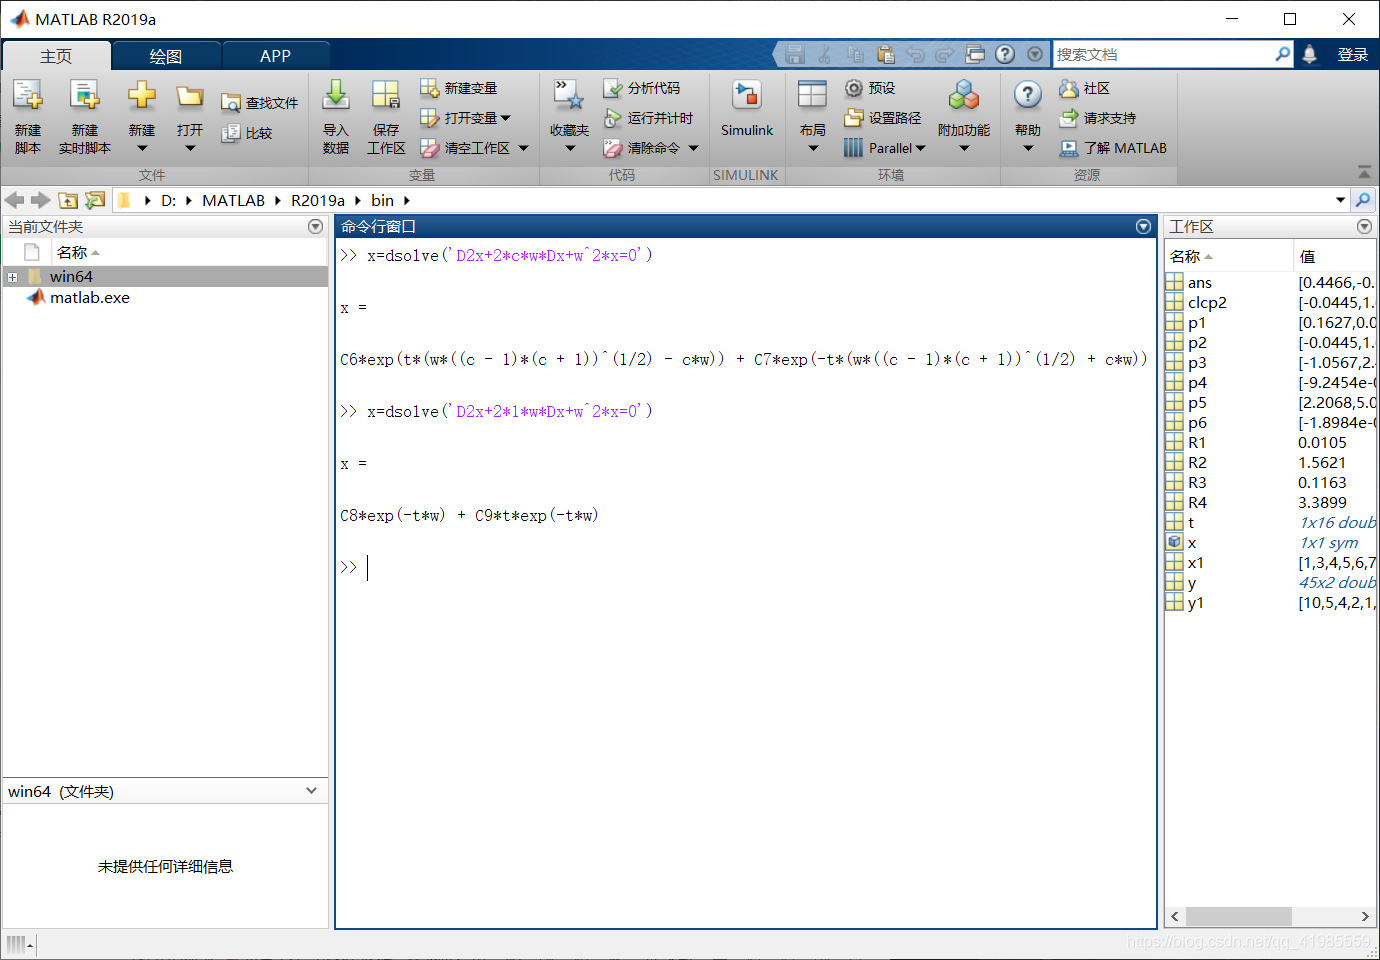Save the workspace with 保存工作区
Screen dimensions: 1380x960
[x=386, y=117]
